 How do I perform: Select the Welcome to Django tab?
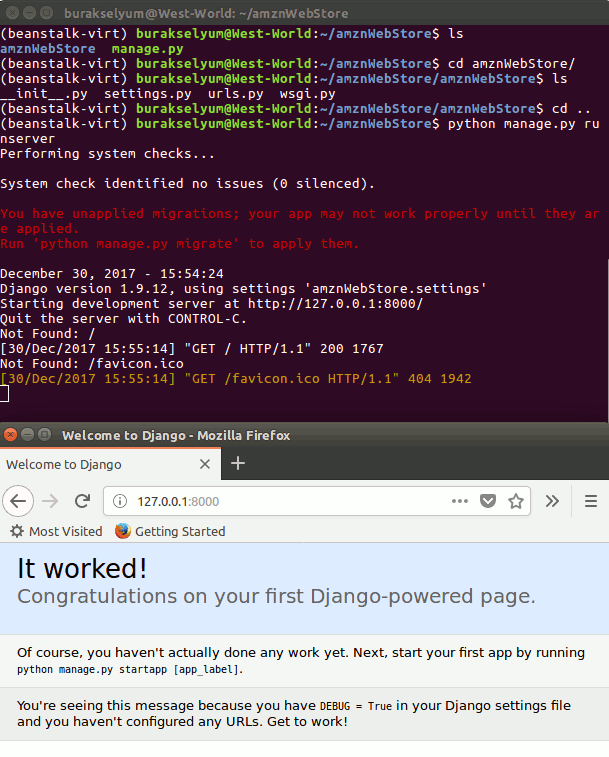(110, 464)
